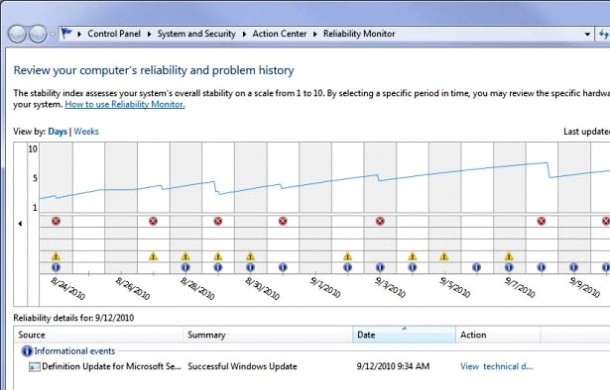Open the Action Center breadcrumb
Viewport: 610px width, 390px height.
pyautogui.click(x=279, y=34)
